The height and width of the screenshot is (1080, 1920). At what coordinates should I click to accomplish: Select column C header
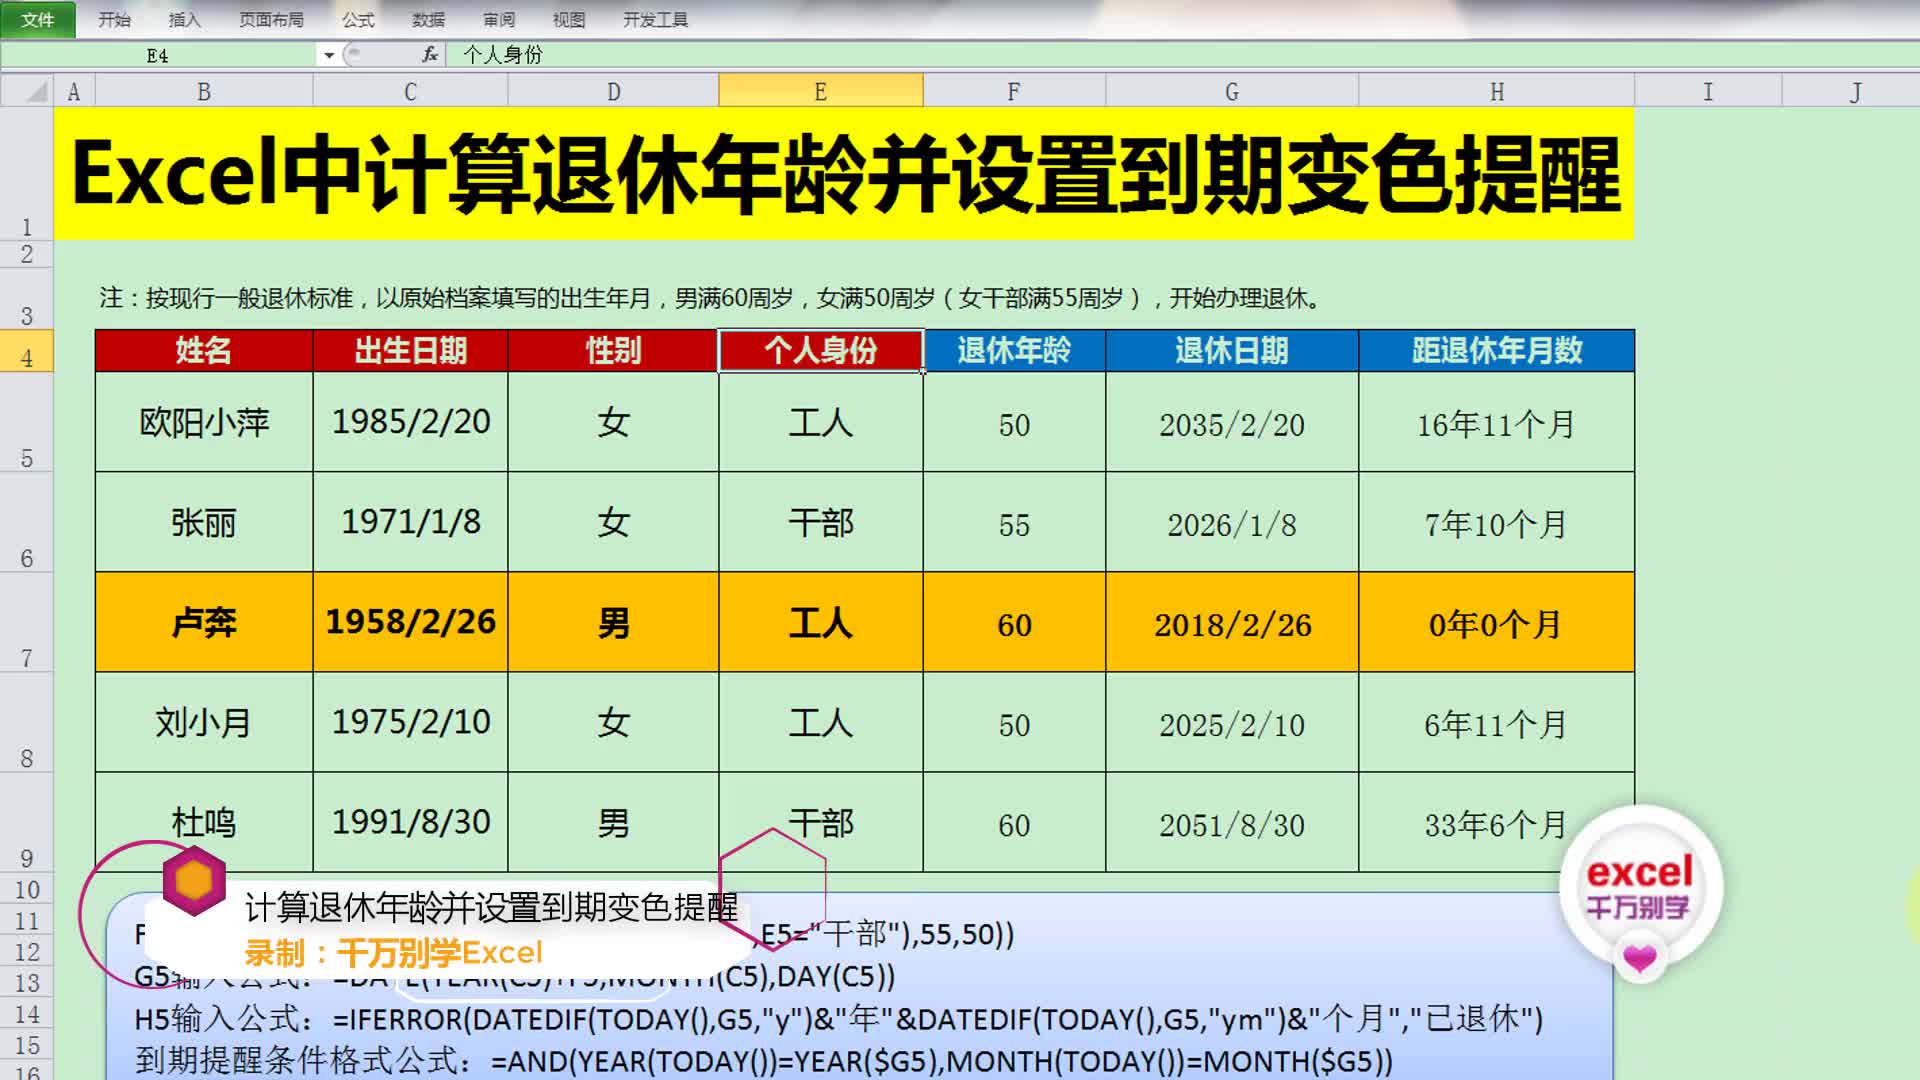tap(410, 92)
